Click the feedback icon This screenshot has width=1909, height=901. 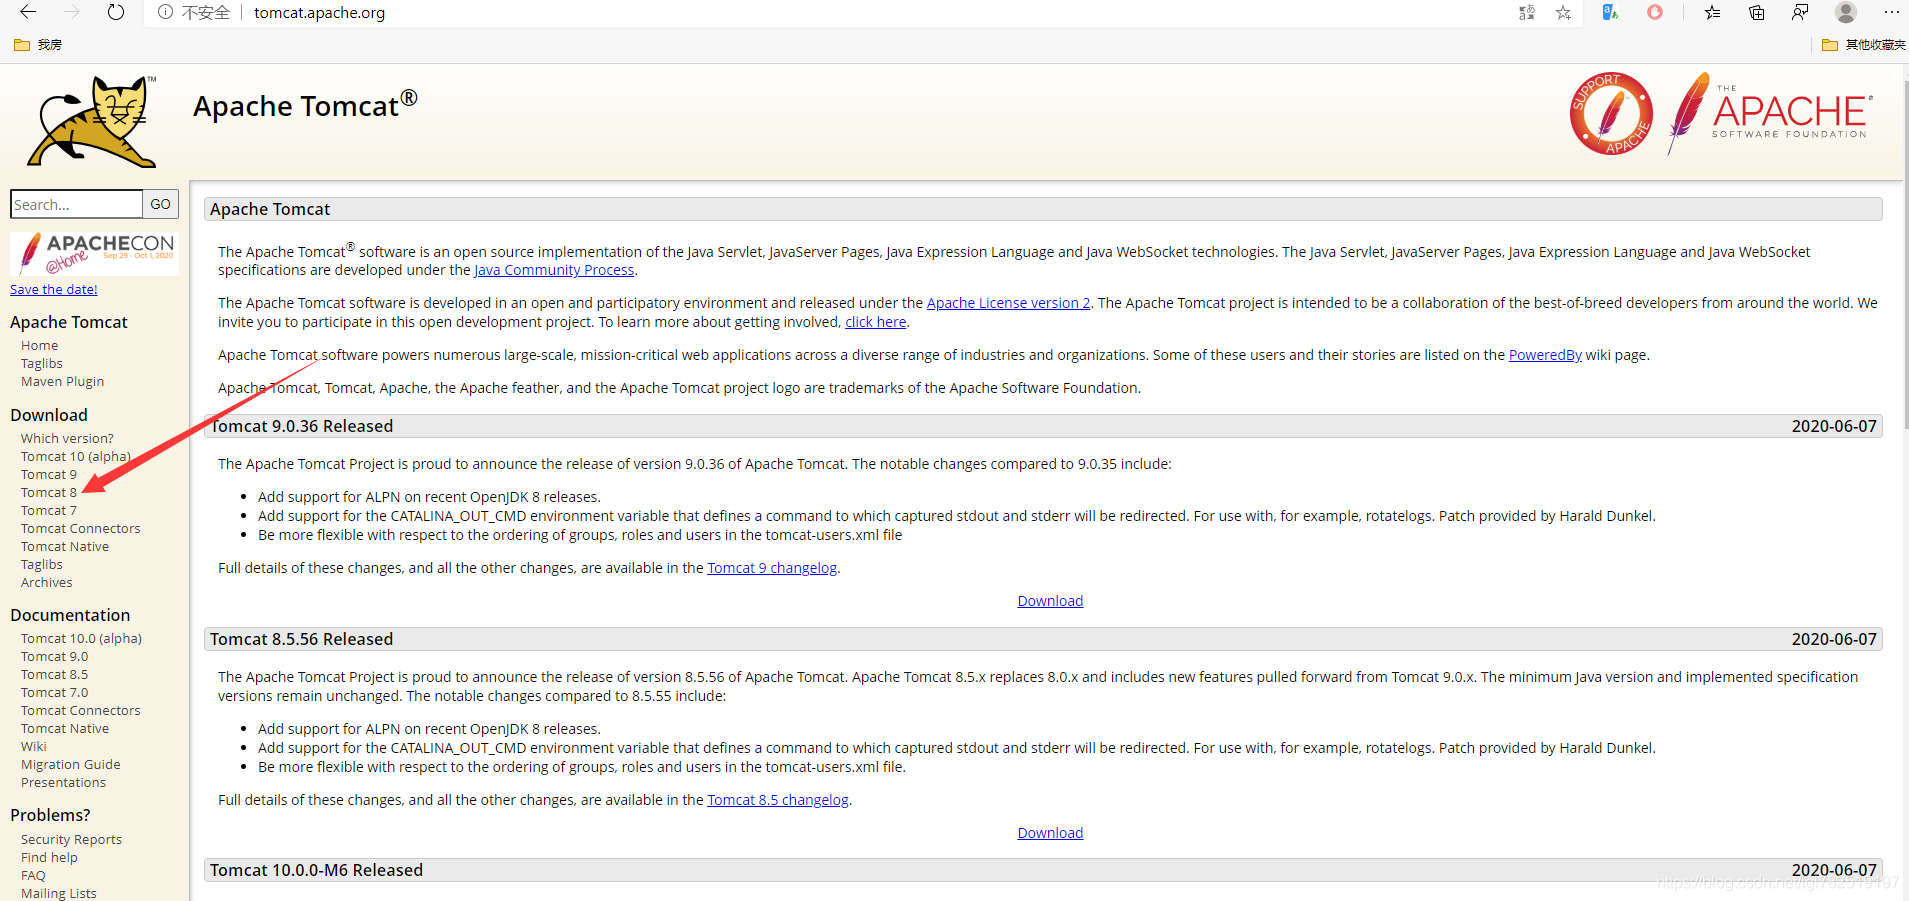1800,12
